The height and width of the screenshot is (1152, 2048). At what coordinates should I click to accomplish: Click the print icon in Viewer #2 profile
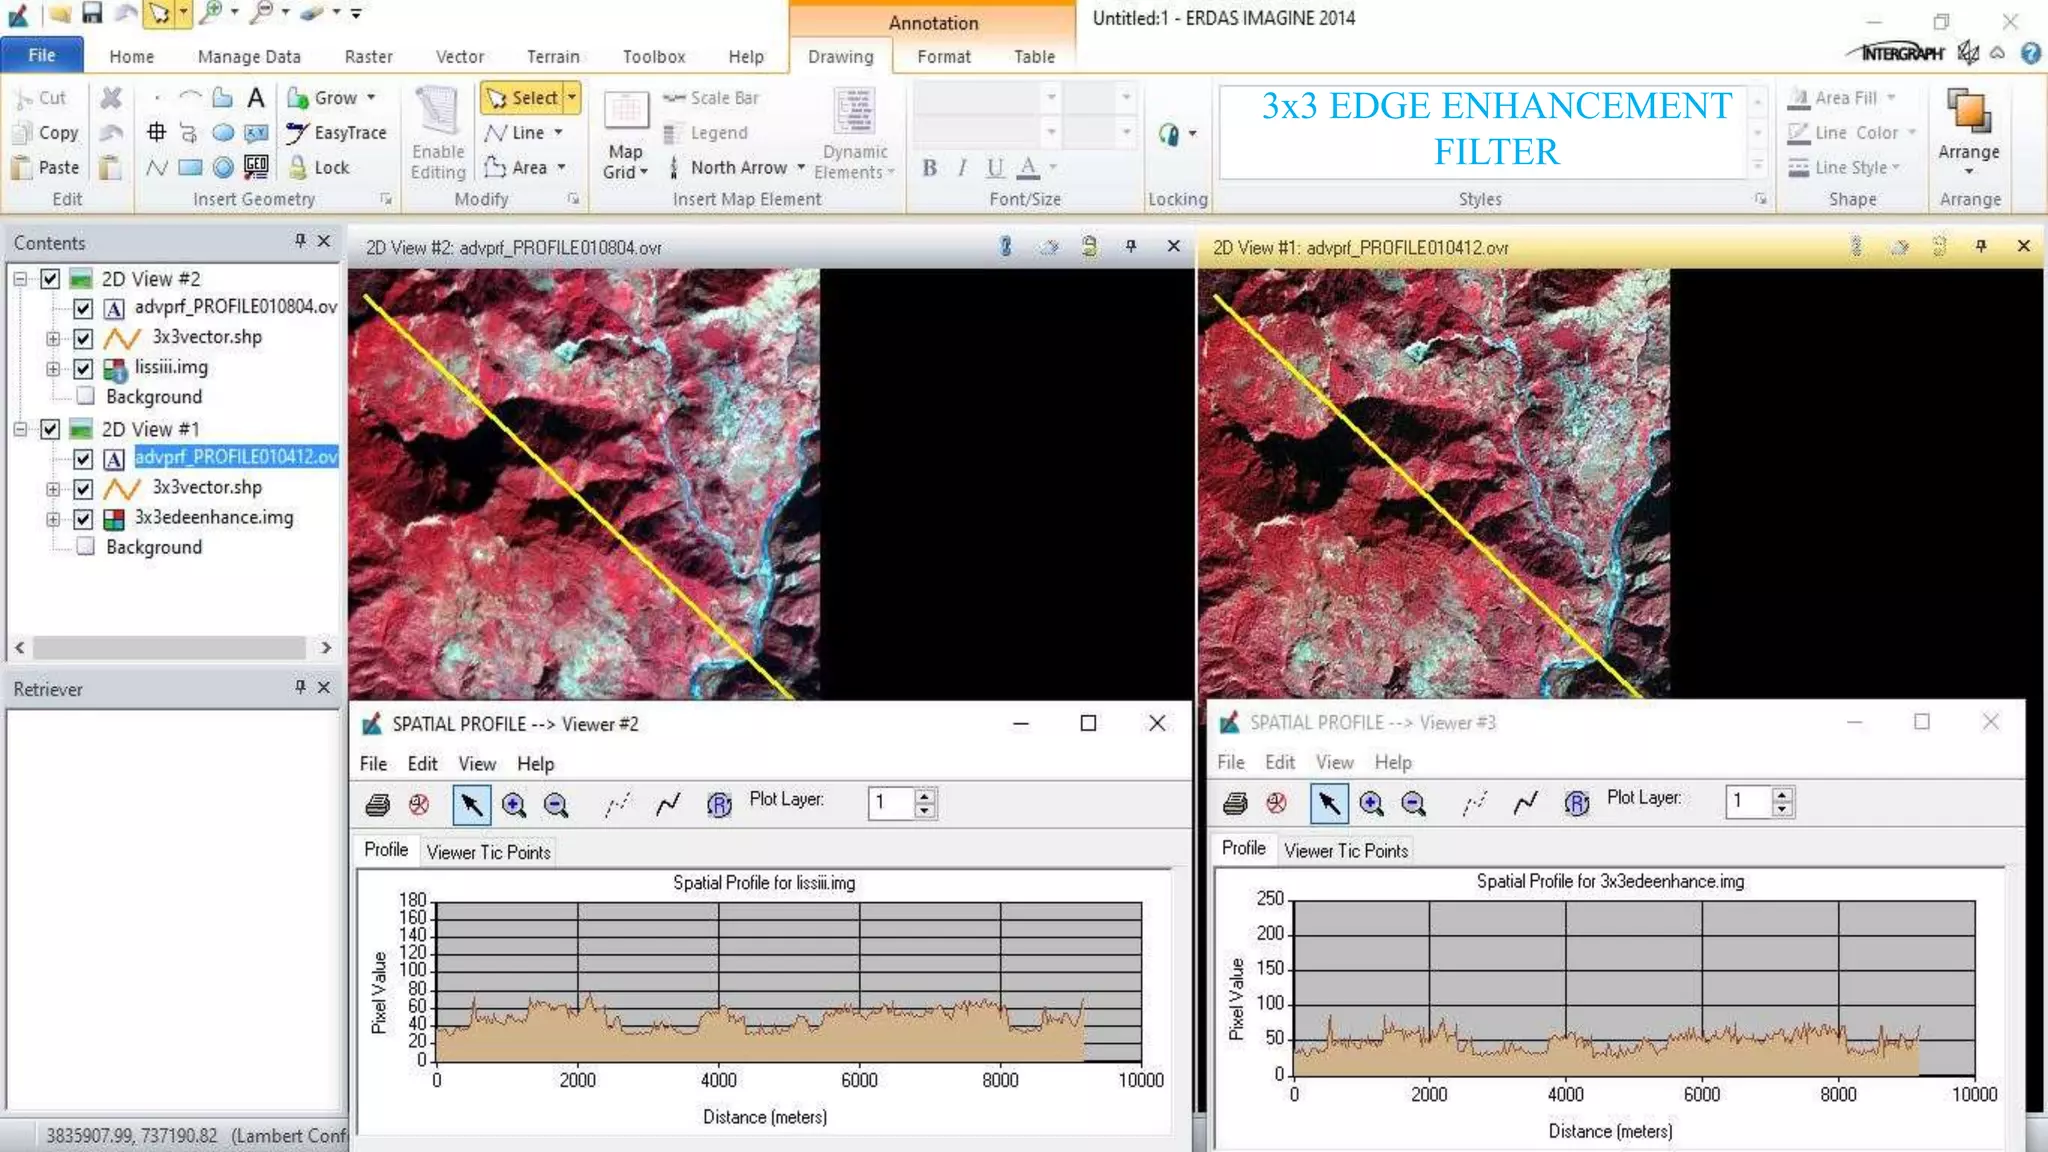[x=378, y=804]
